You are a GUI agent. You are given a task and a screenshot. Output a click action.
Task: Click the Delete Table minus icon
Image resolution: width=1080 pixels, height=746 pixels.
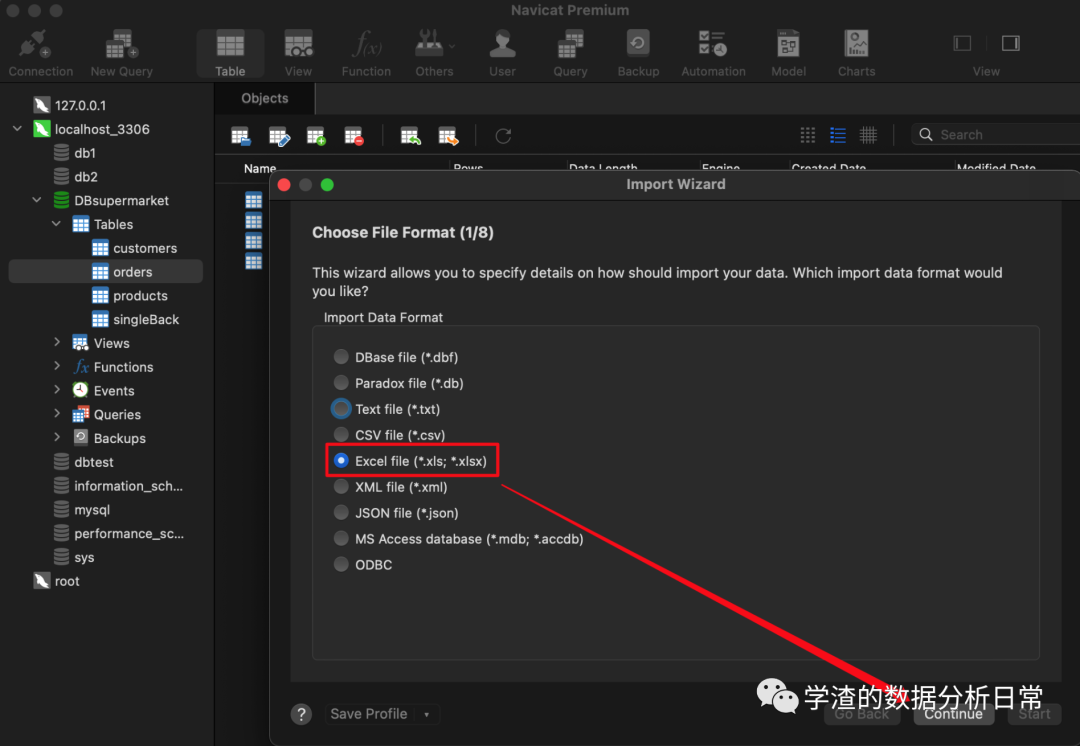[x=354, y=136]
